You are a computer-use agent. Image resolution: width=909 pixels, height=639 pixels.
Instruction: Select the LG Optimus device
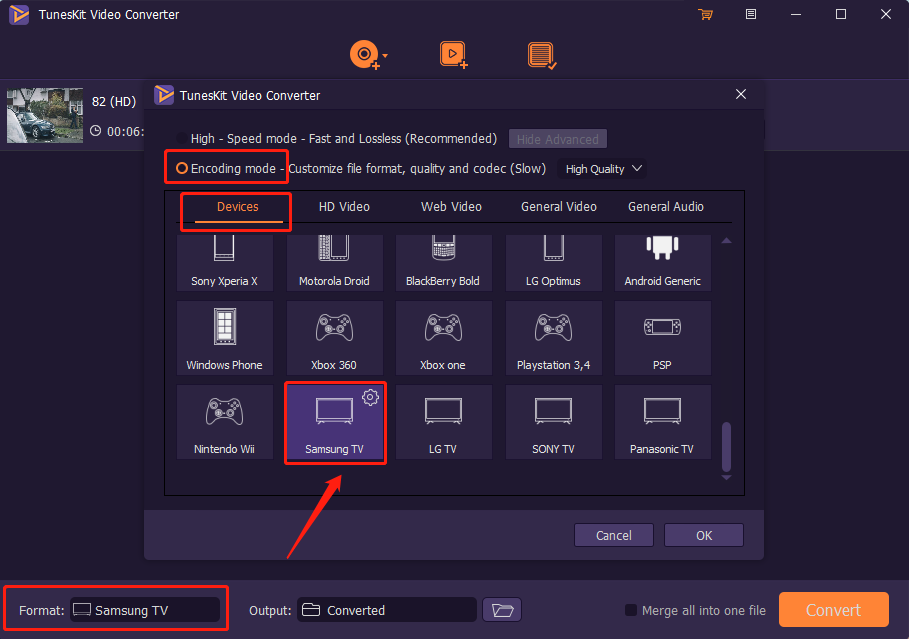click(x=553, y=263)
